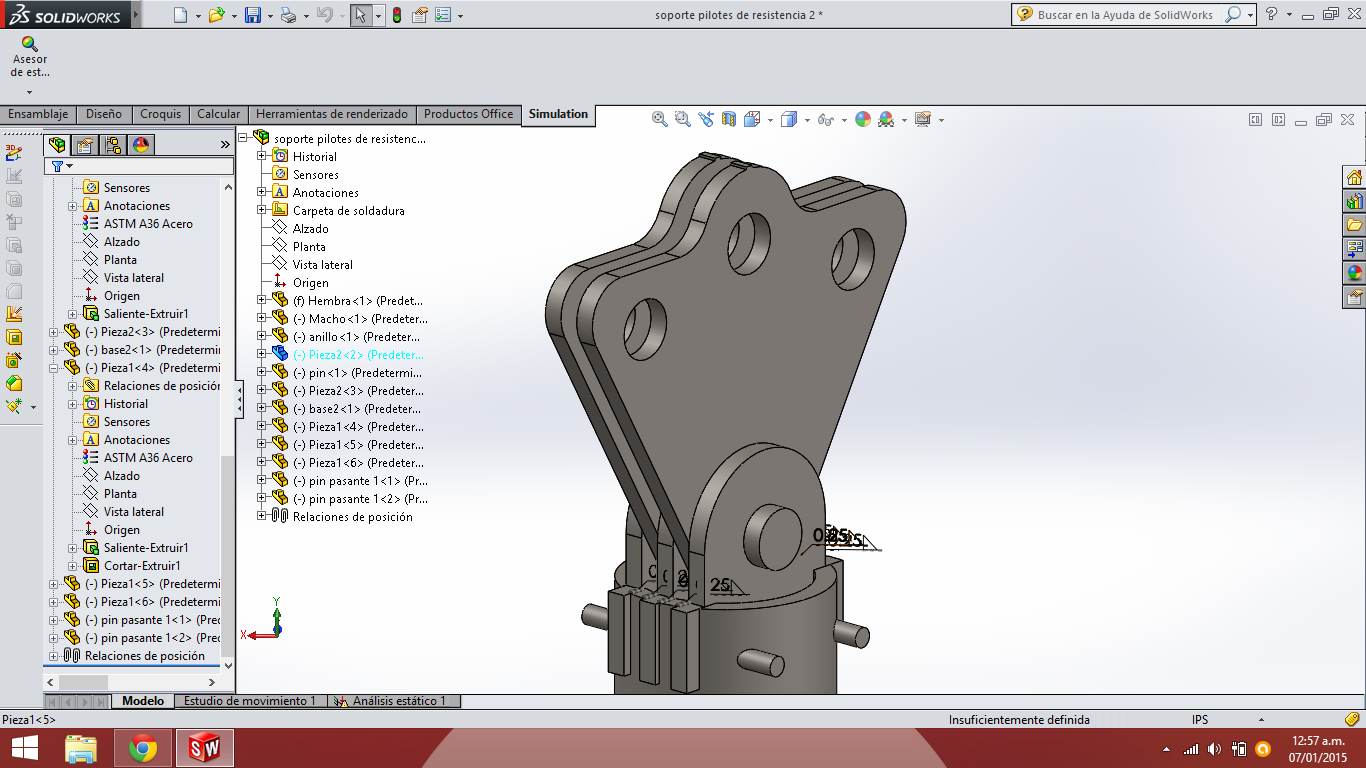The image size is (1366, 768).
Task: Open the ConfigurationManager tab icon
Action: [x=113, y=144]
